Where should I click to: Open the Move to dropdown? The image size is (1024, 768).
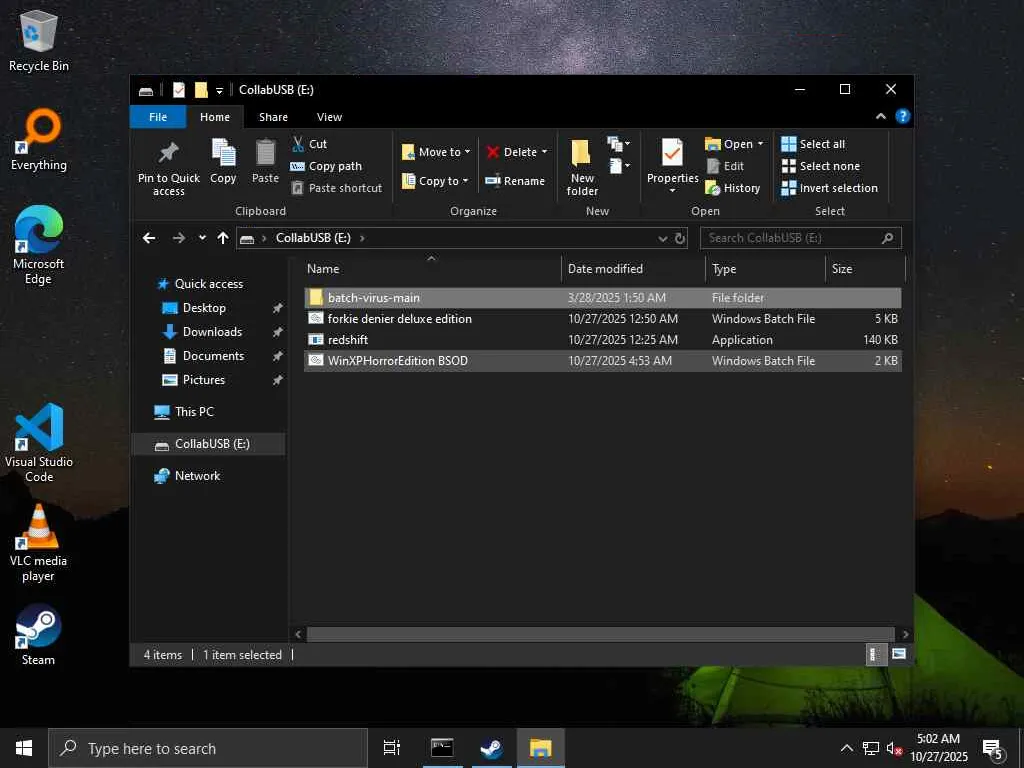point(436,152)
